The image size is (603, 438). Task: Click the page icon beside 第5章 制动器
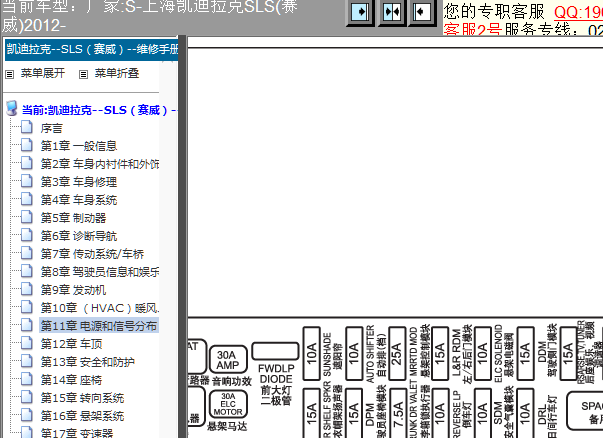27,217
